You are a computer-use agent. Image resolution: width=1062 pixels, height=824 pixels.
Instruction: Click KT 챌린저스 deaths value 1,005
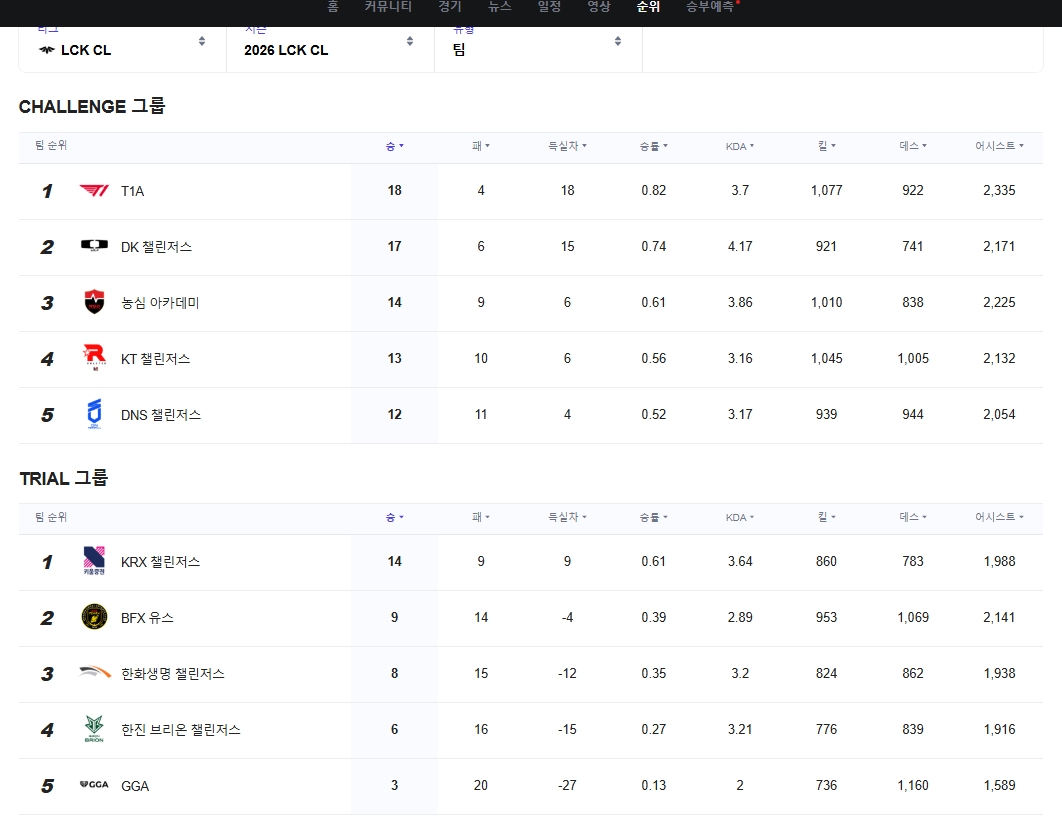913,358
